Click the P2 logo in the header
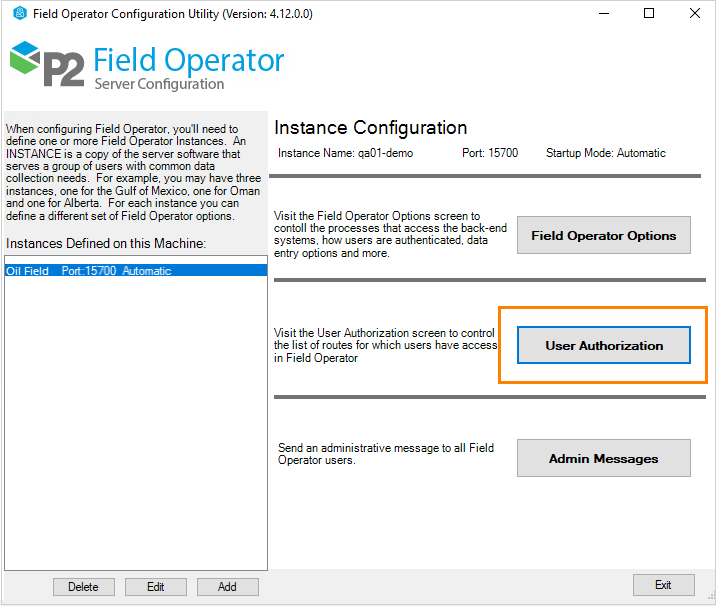 click(x=47, y=65)
